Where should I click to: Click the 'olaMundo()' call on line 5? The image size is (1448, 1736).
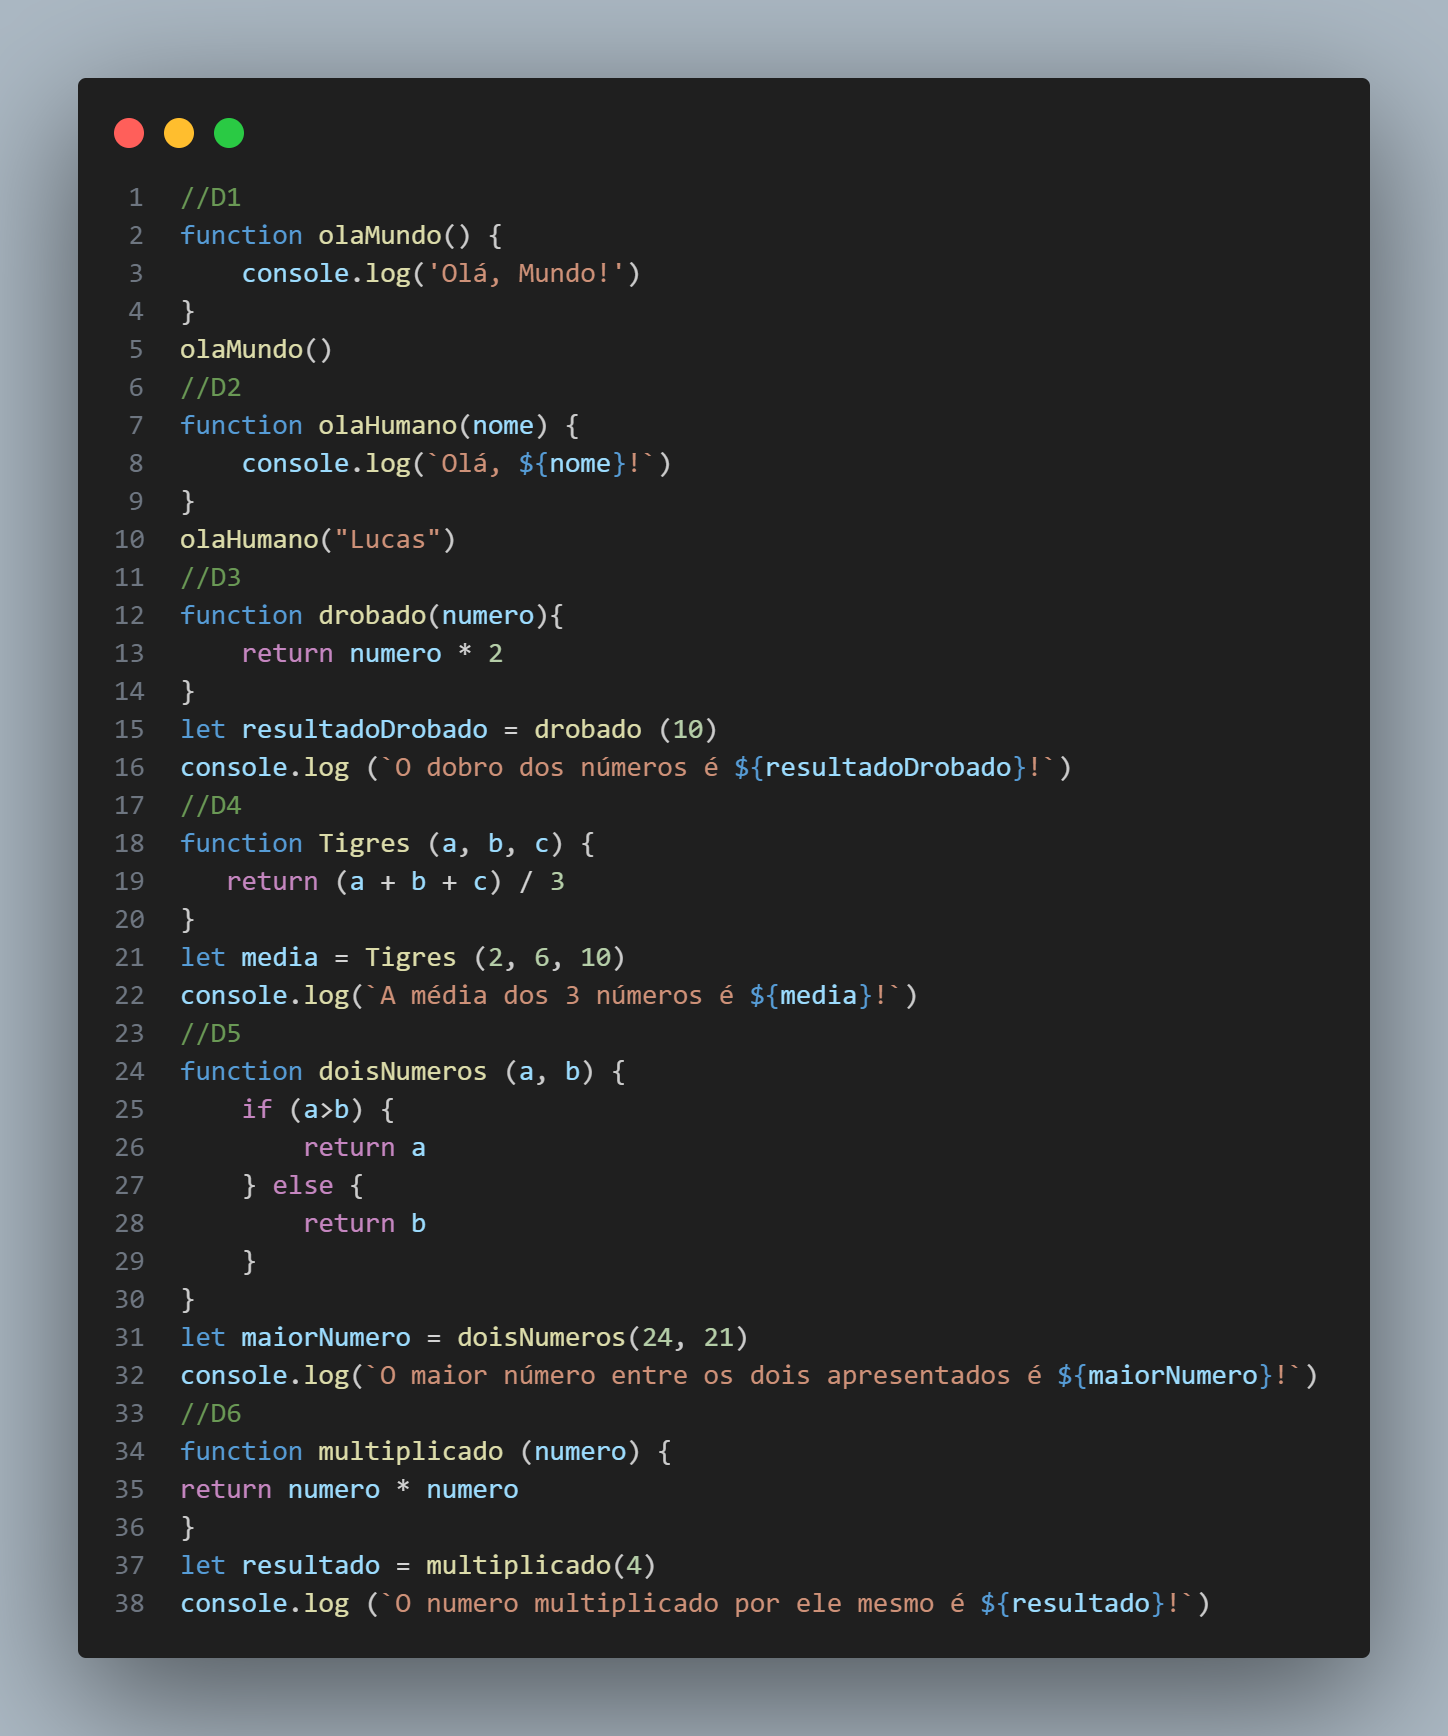(x=256, y=349)
